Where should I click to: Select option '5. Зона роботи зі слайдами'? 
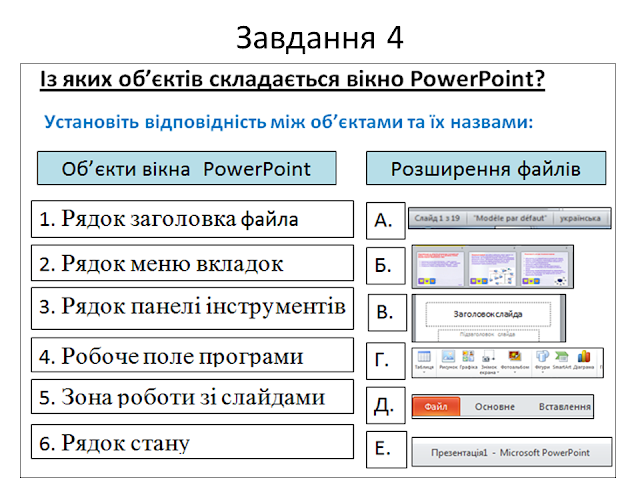click(x=192, y=396)
